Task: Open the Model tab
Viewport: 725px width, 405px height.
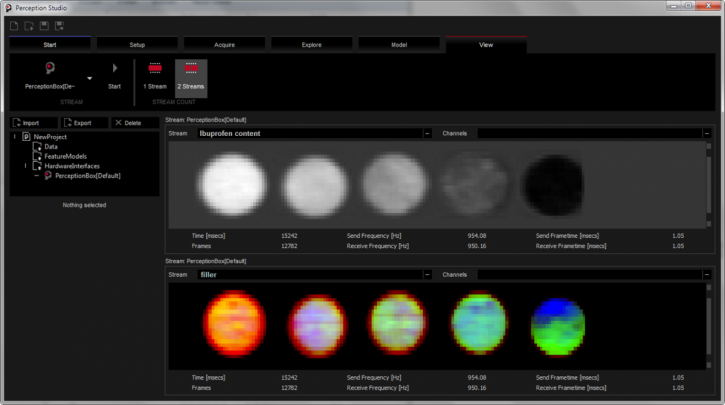Action: point(399,45)
